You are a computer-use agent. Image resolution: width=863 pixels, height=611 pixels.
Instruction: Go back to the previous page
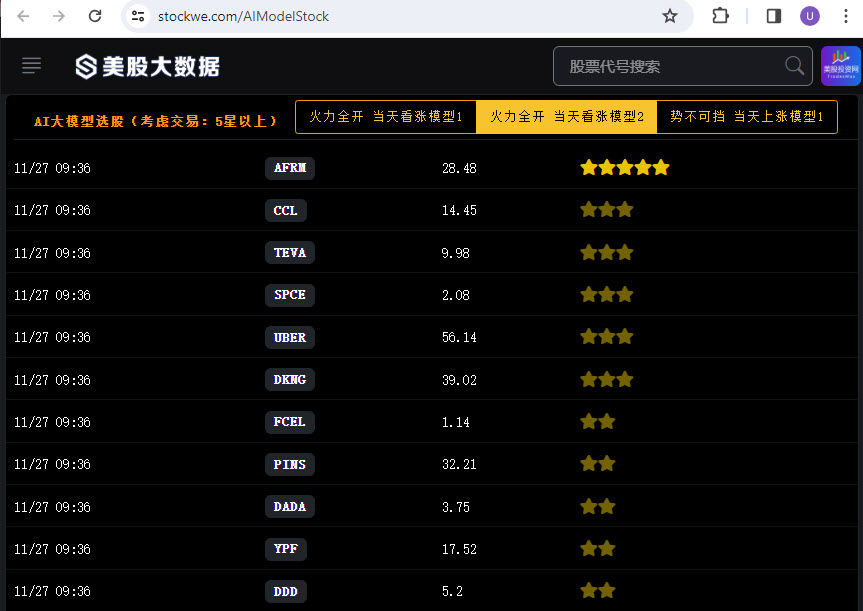23,16
